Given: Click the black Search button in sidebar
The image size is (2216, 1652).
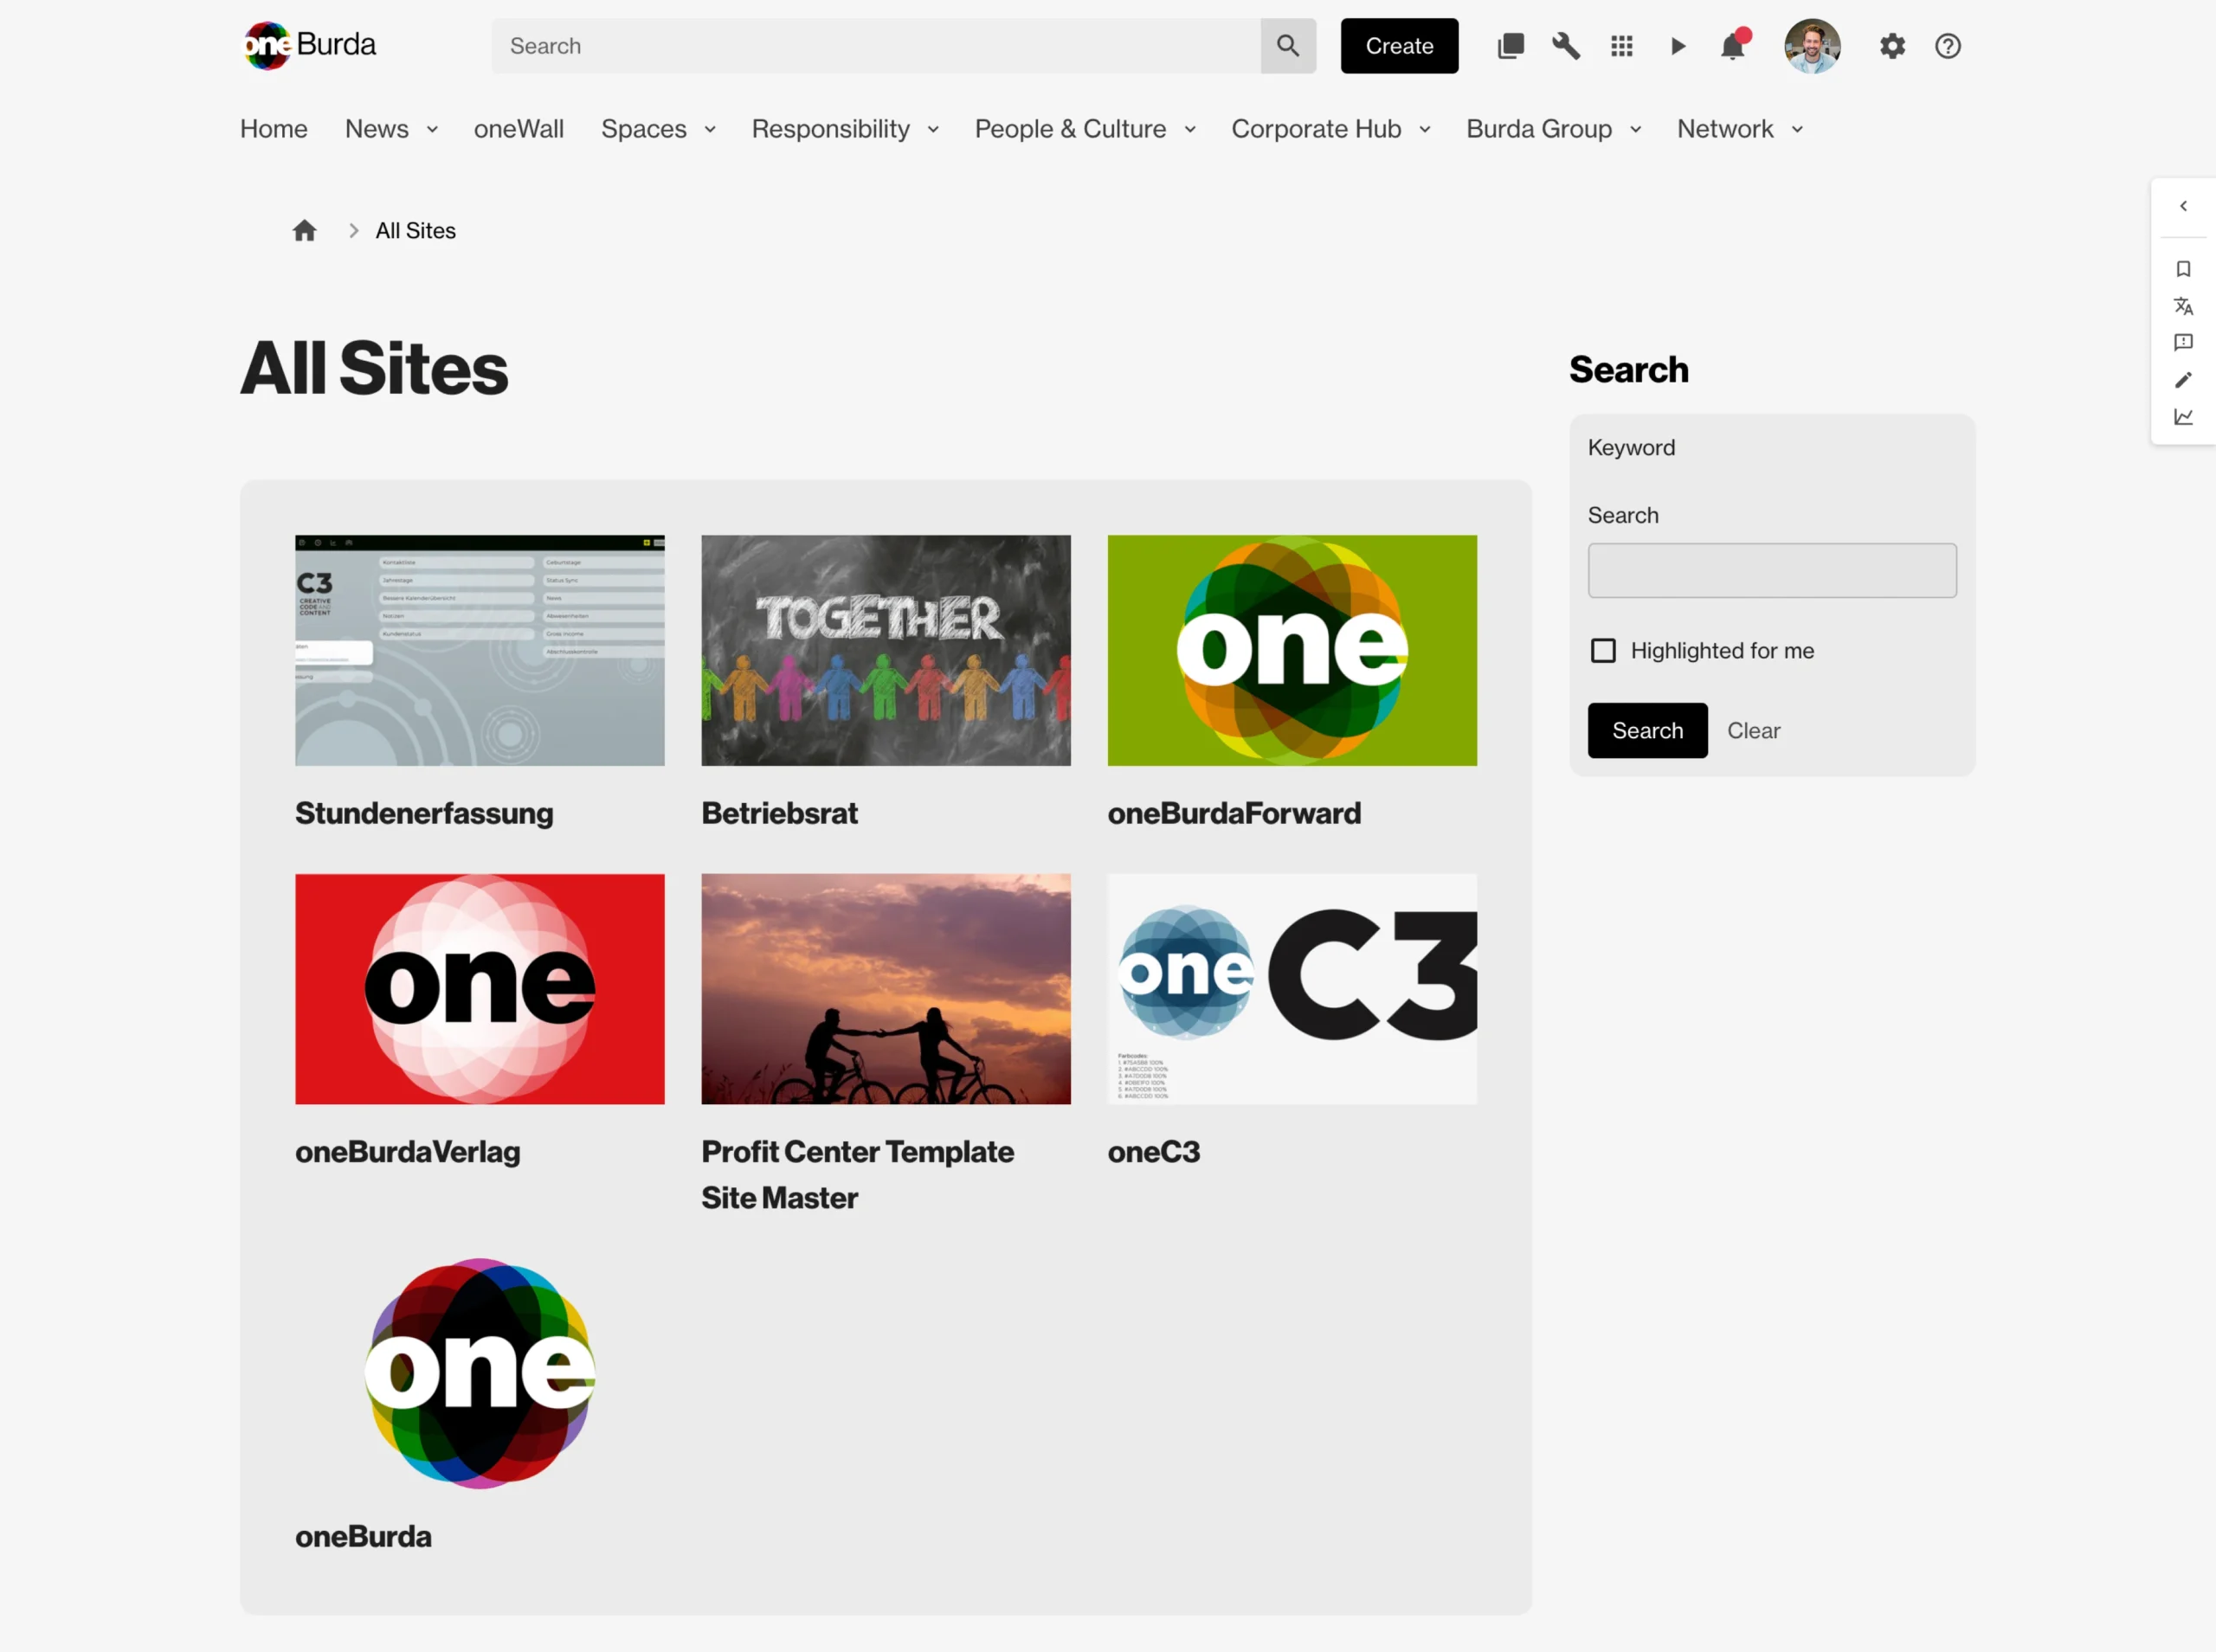Looking at the screenshot, I should tap(1647, 731).
